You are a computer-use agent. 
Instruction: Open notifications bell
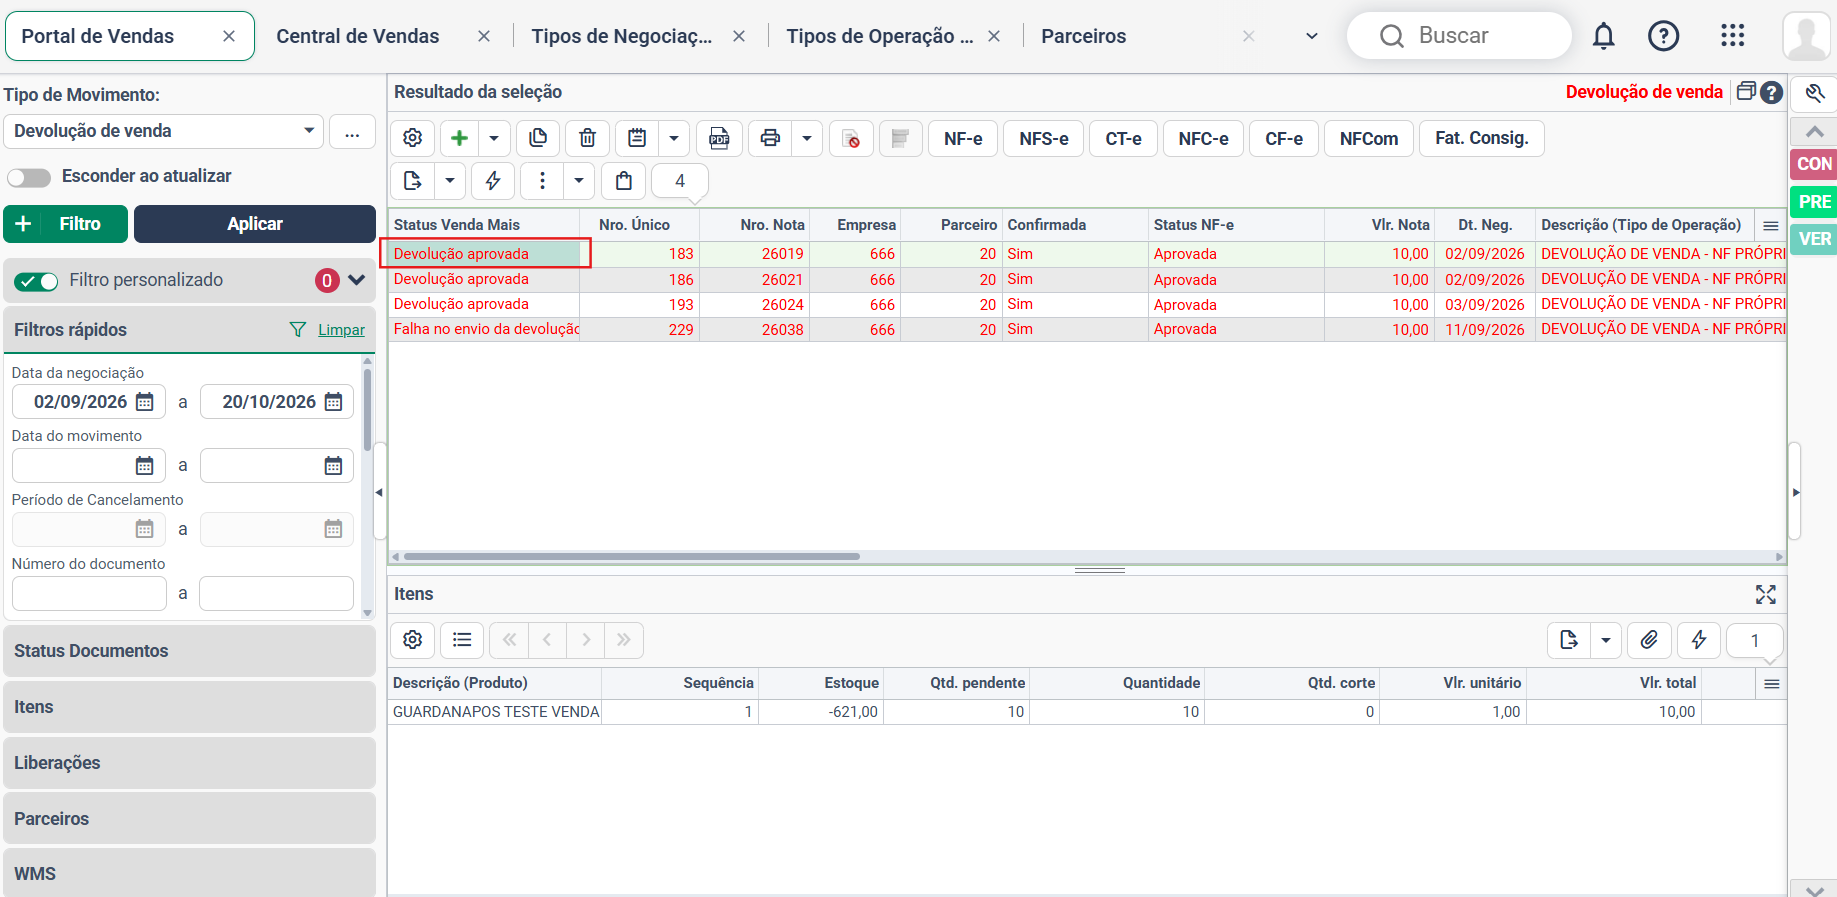[1603, 36]
